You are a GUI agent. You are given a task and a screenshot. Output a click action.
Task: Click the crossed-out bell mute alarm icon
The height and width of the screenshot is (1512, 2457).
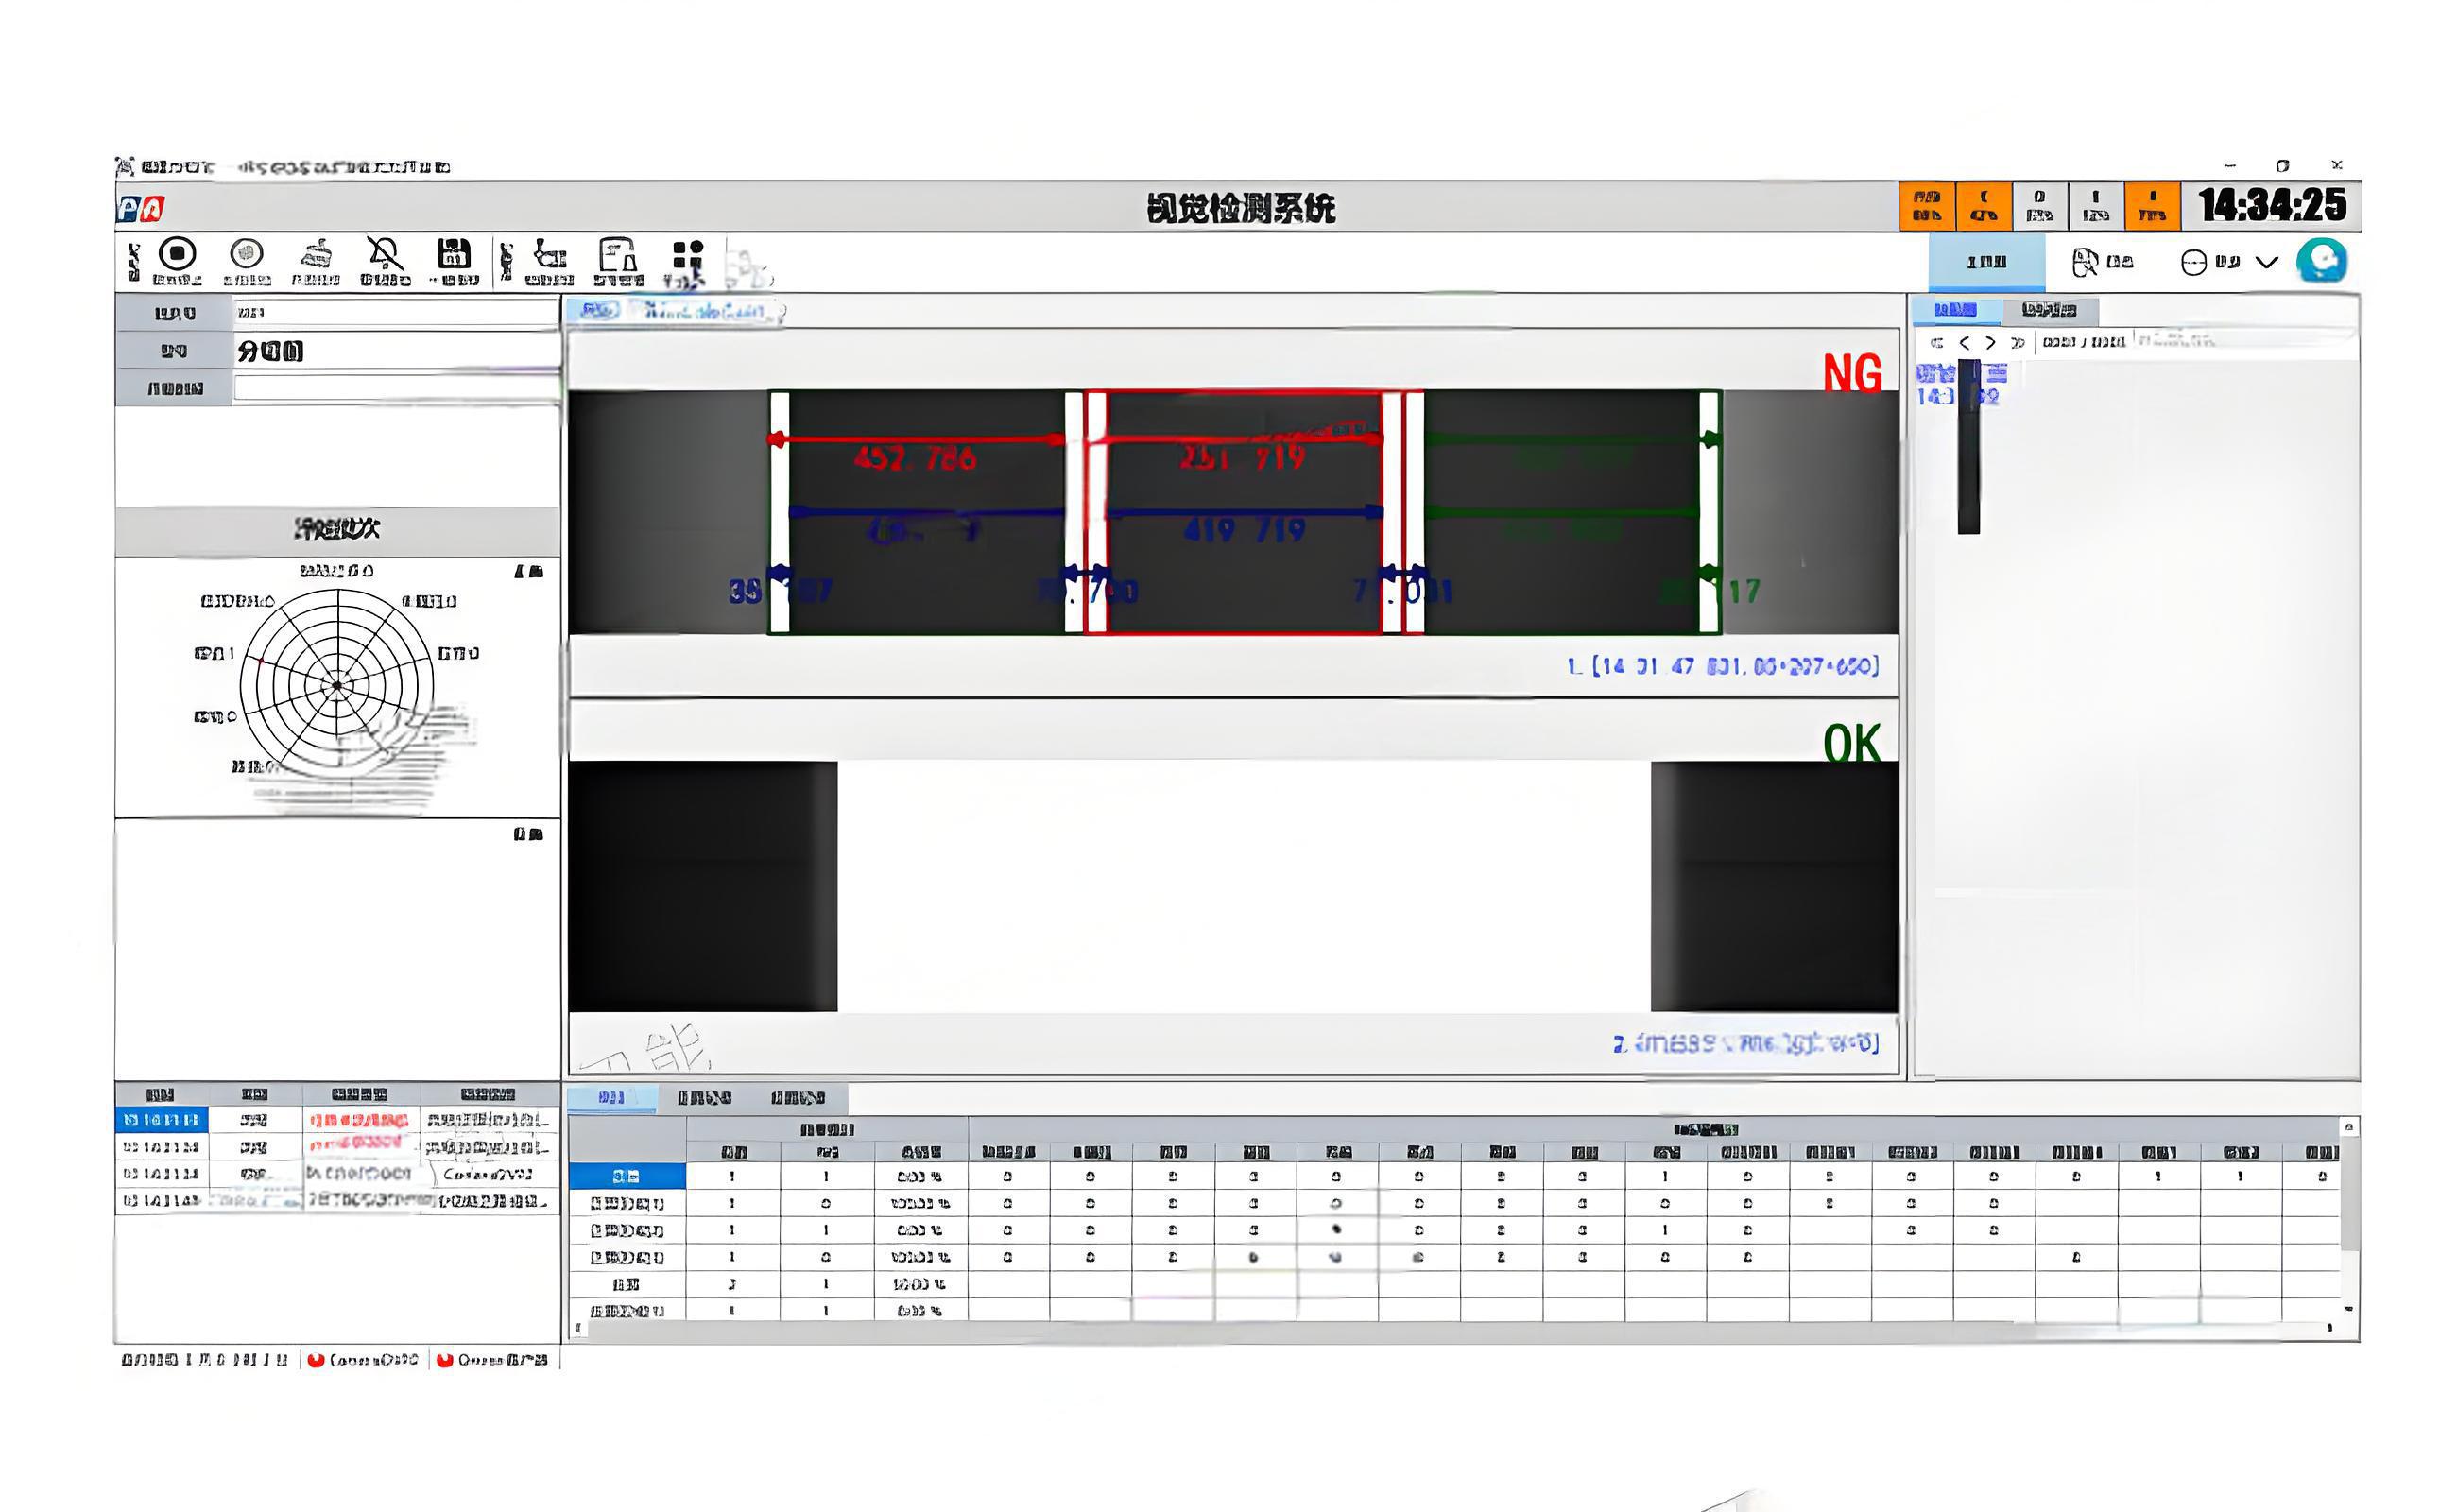click(x=384, y=255)
